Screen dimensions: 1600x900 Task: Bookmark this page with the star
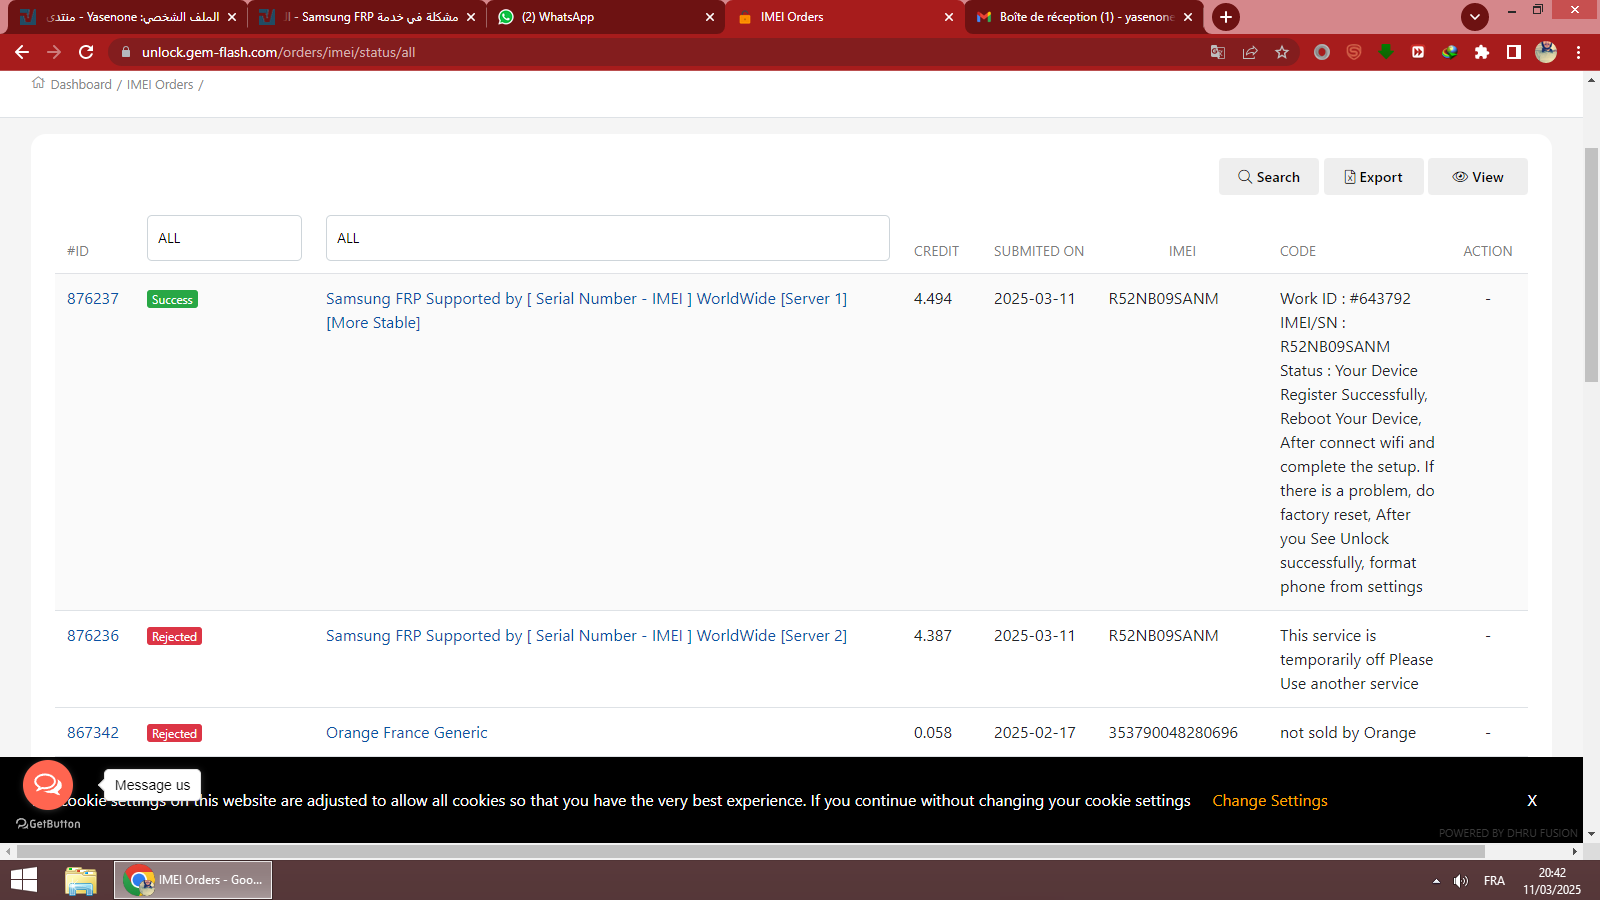pyautogui.click(x=1282, y=52)
